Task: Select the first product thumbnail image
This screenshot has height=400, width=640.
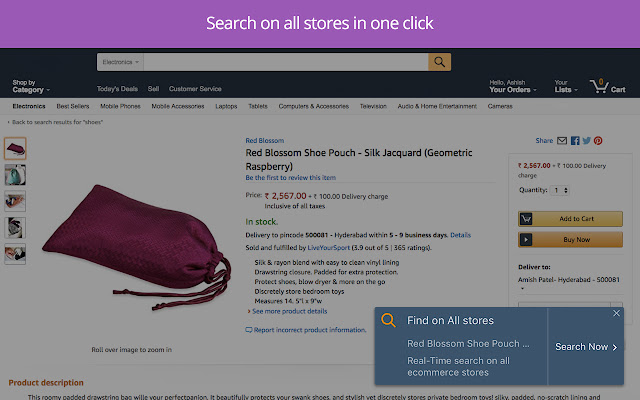Action: (x=16, y=149)
